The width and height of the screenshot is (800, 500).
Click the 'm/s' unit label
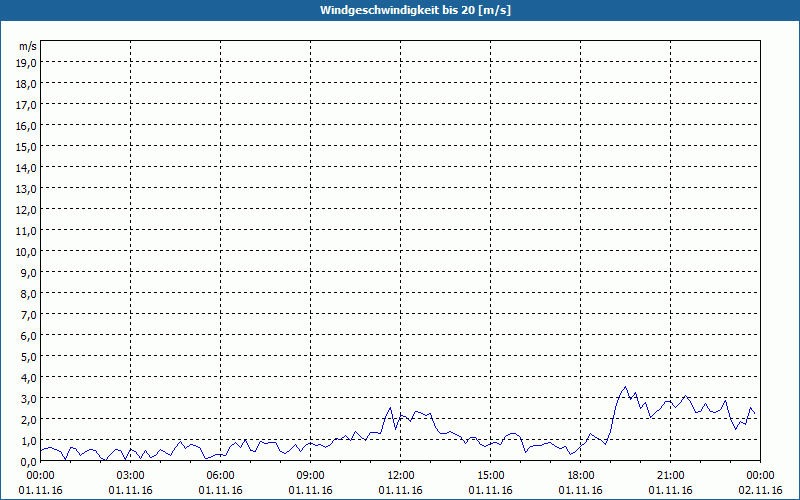[x=28, y=46]
